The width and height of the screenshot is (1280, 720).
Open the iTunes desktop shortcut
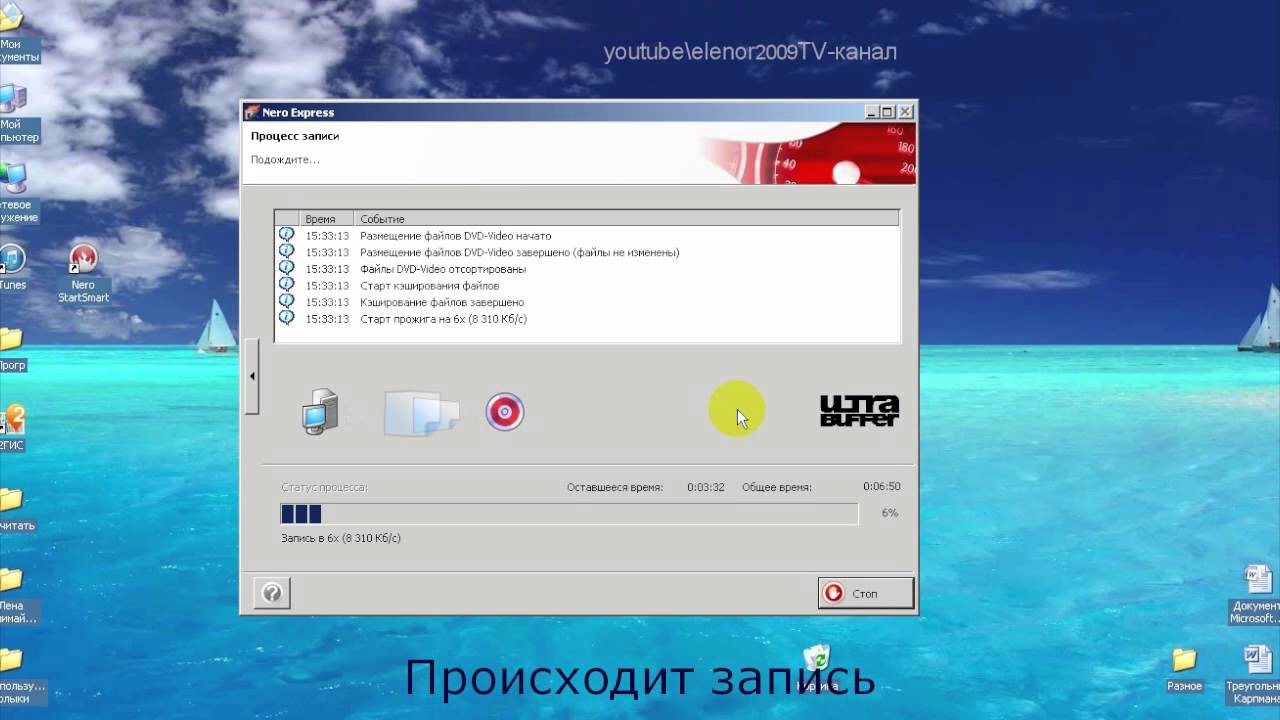coord(12,268)
